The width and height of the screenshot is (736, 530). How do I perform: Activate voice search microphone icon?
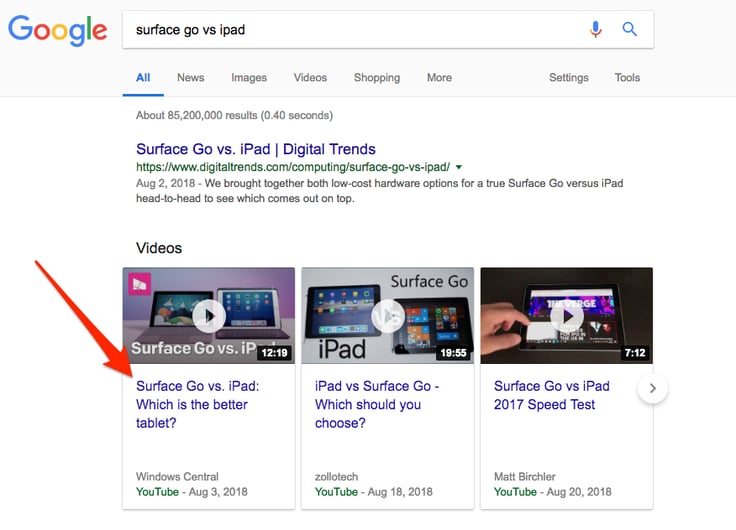pyautogui.click(x=595, y=30)
